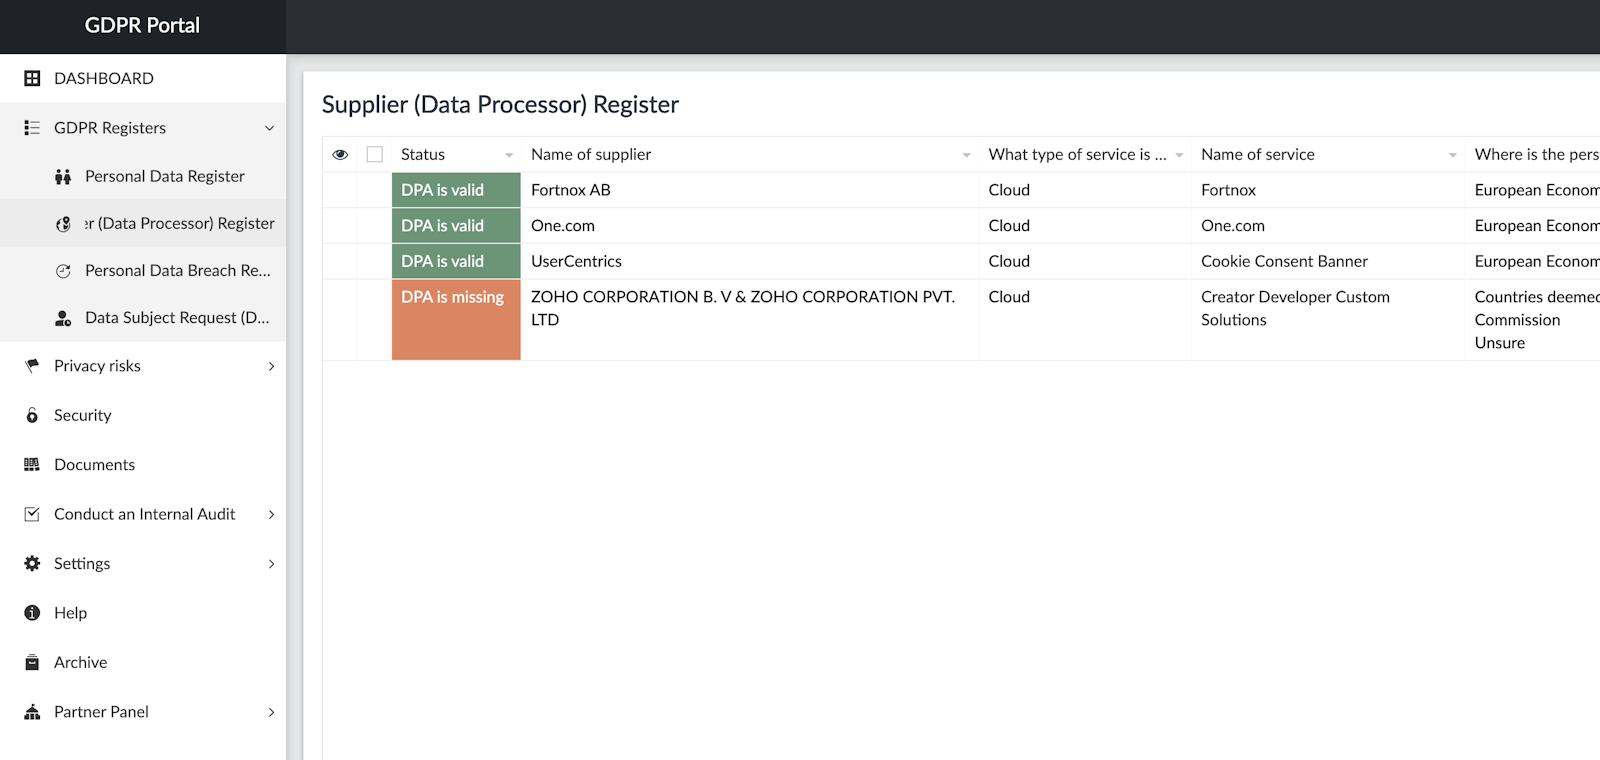
Task: Expand the Privacy risks submenu
Action: click(x=271, y=366)
